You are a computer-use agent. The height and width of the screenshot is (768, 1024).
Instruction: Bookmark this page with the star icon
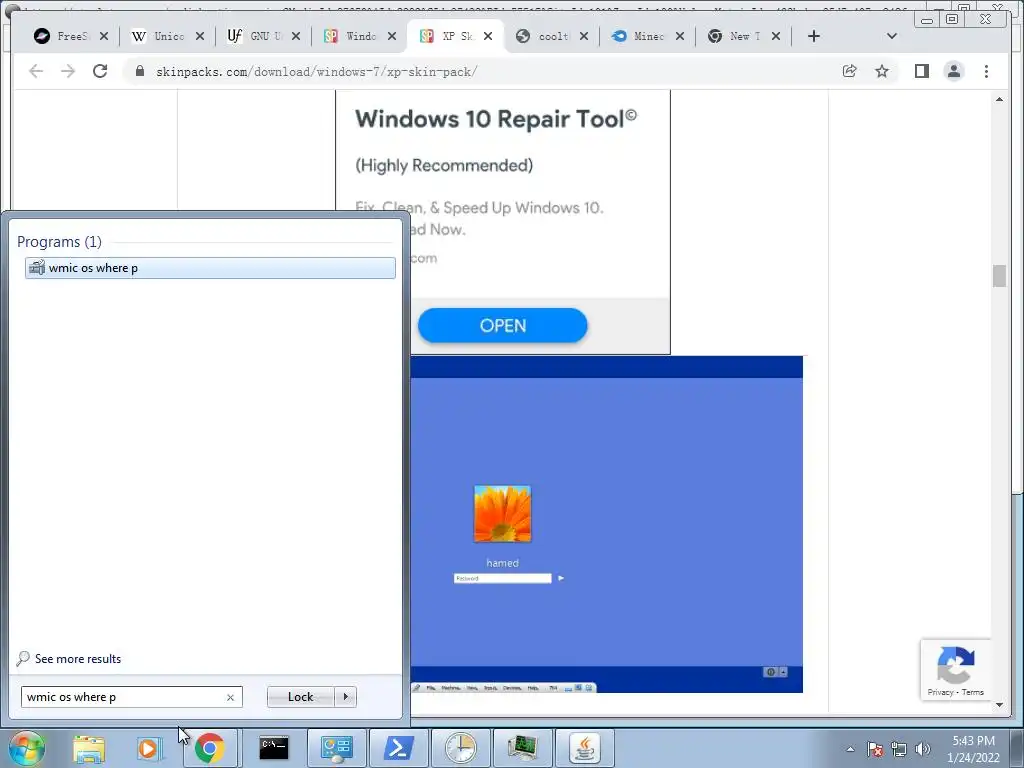pyautogui.click(x=882, y=71)
